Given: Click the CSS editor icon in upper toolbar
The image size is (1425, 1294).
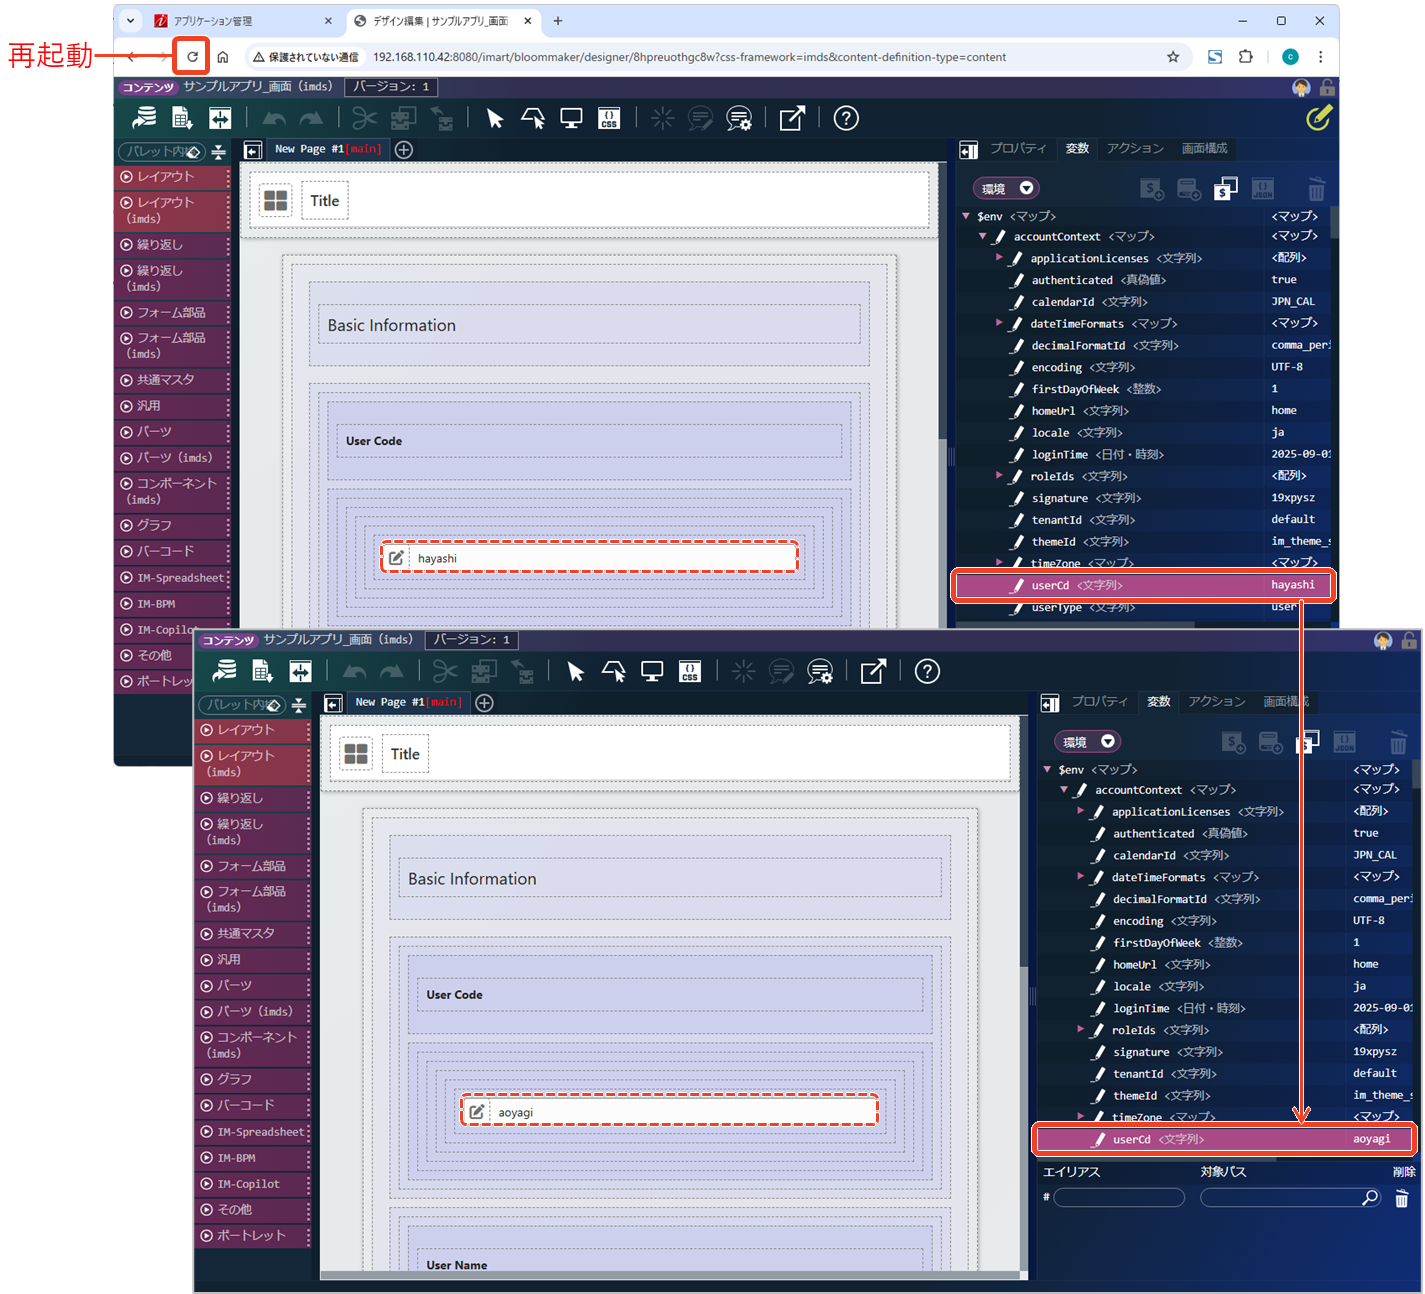Looking at the screenshot, I should click(x=609, y=119).
